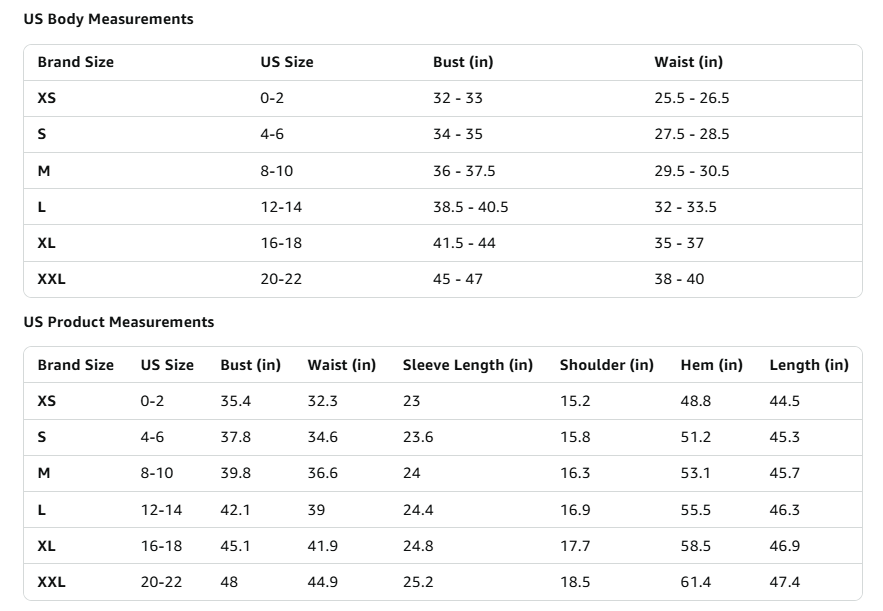
Task: Select product bust value 35.4
Action: 235,401
